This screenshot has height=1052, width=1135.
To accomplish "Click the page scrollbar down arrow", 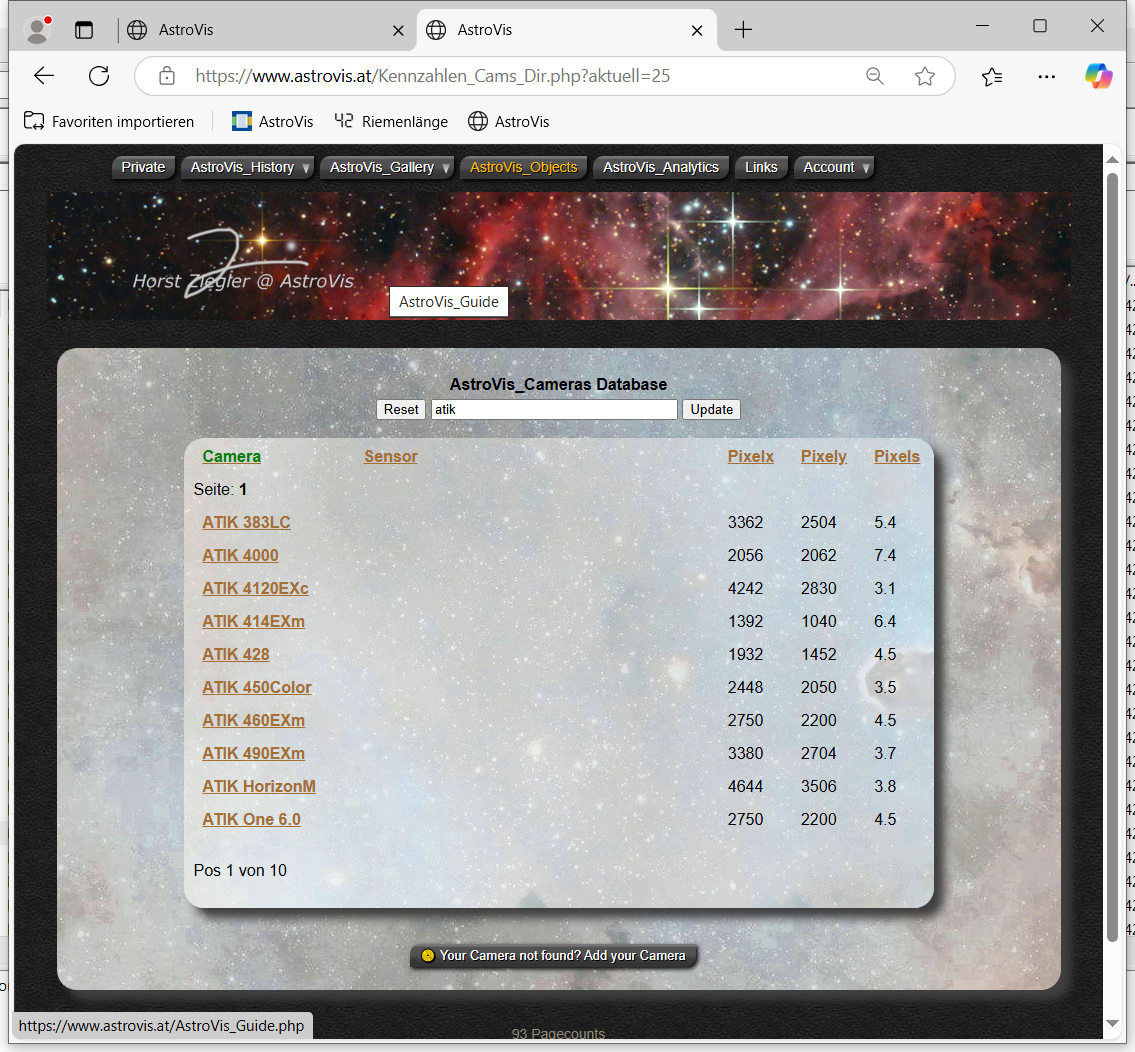I will coord(1113,1023).
